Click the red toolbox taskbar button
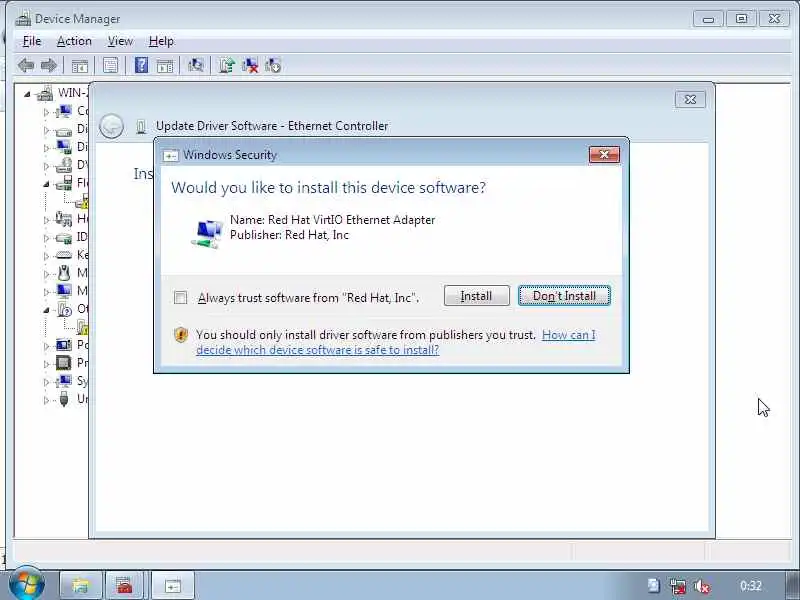The width and height of the screenshot is (800, 600). tap(124, 585)
